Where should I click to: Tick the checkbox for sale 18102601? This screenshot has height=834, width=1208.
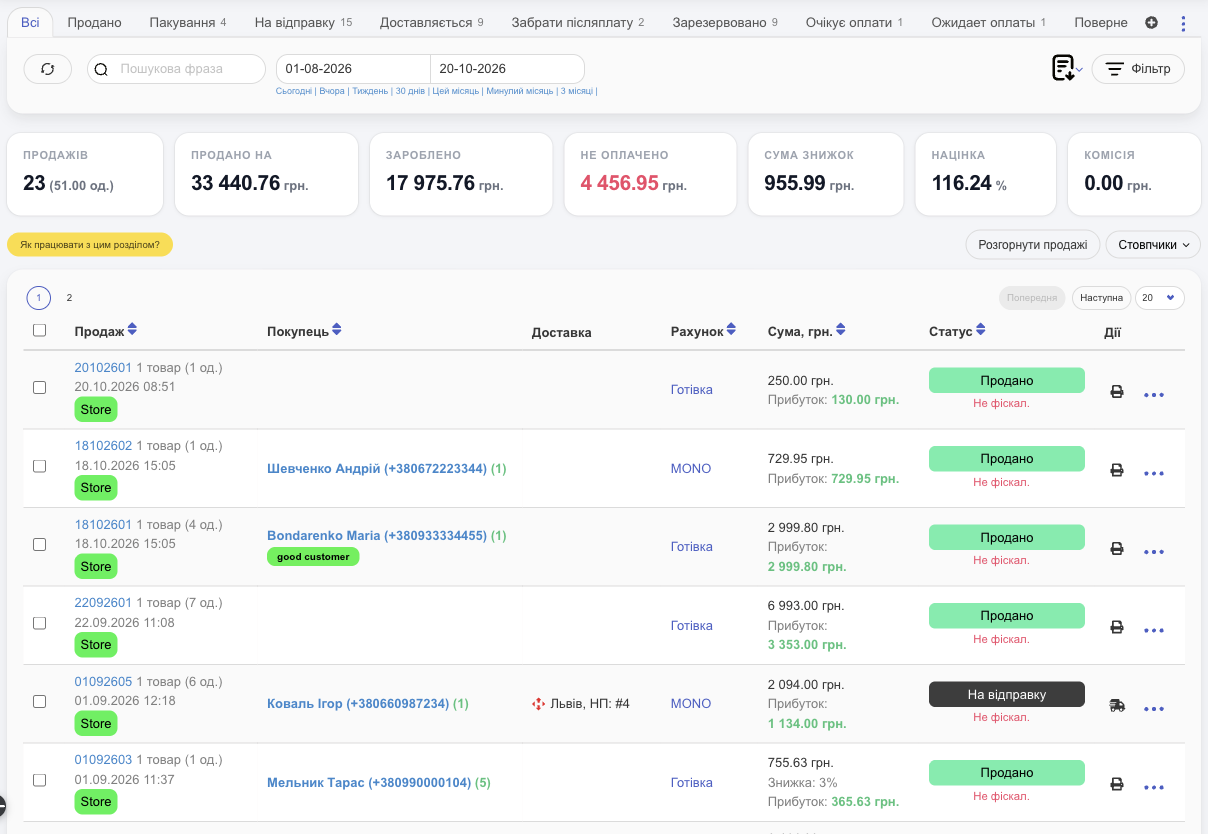pyautogui.click(x=40, y=544)
